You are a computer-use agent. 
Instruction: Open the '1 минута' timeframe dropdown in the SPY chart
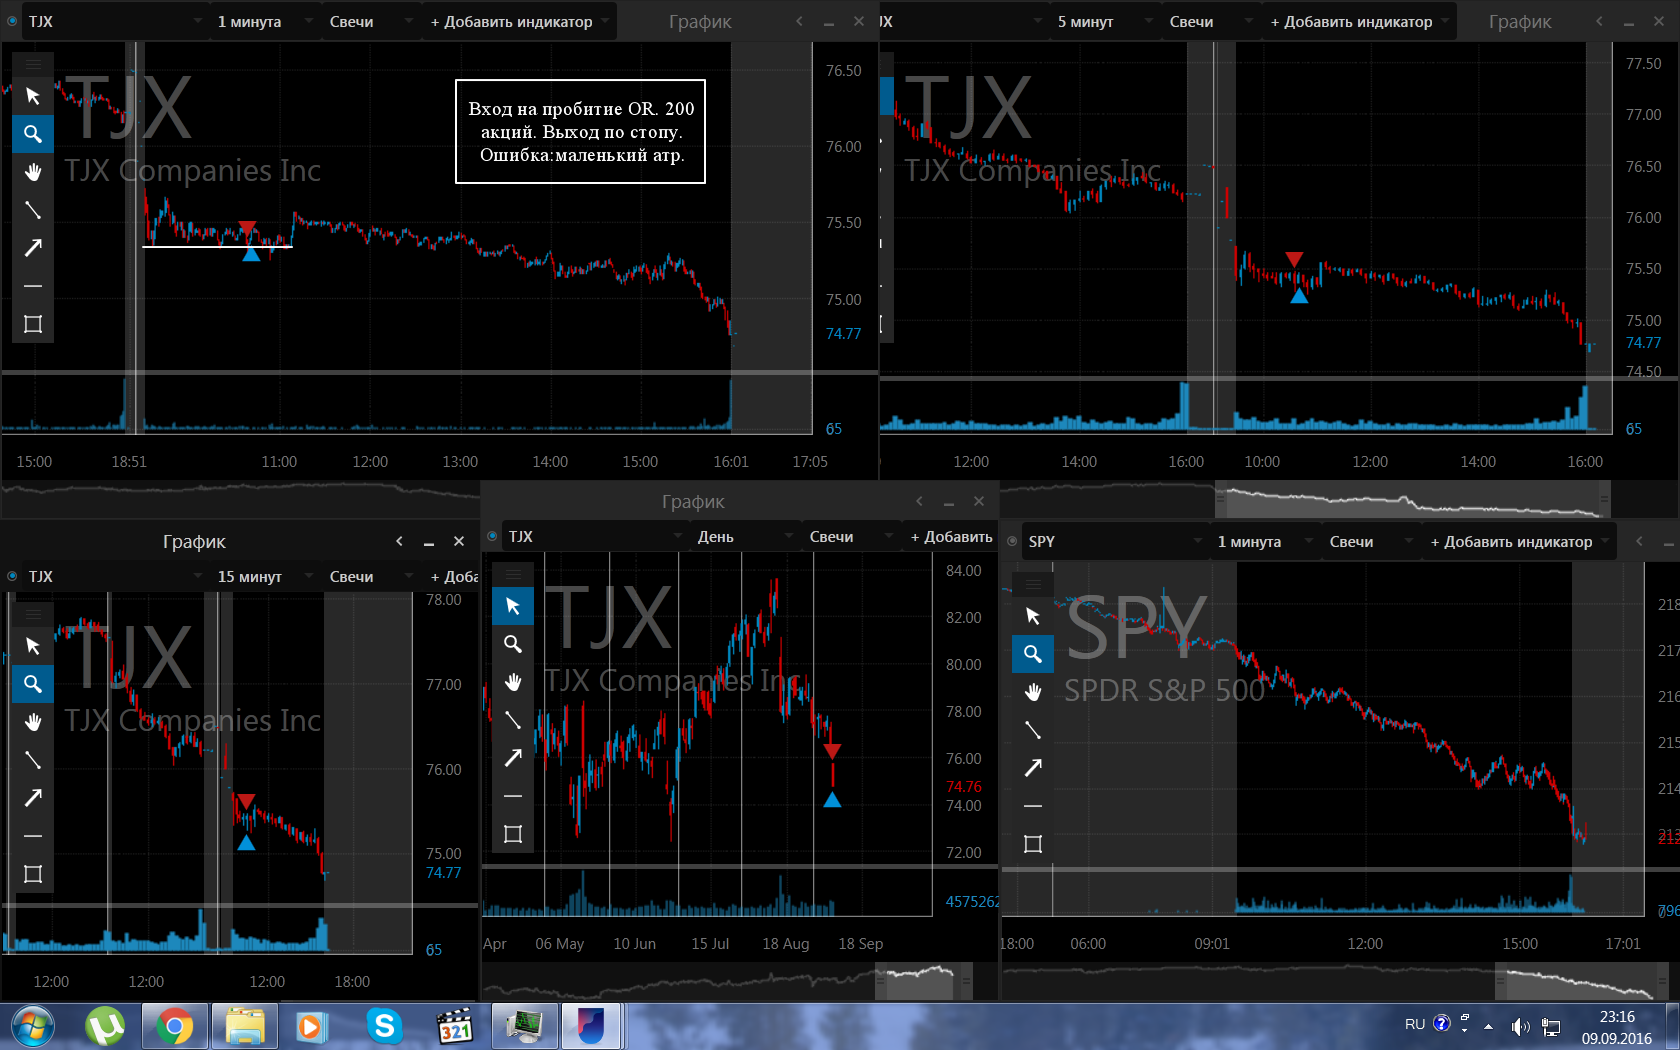1265,541
